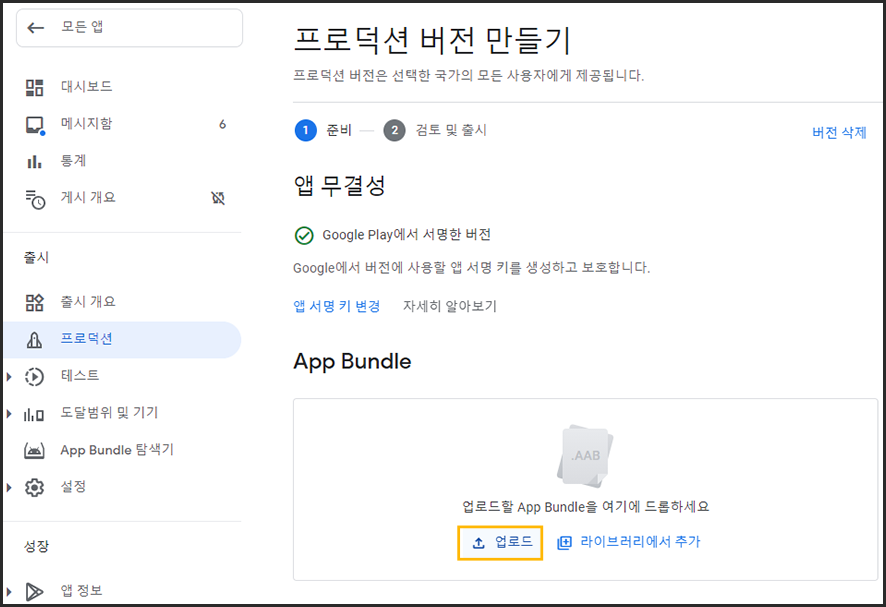Go to step 1 준비

[320, 130]
